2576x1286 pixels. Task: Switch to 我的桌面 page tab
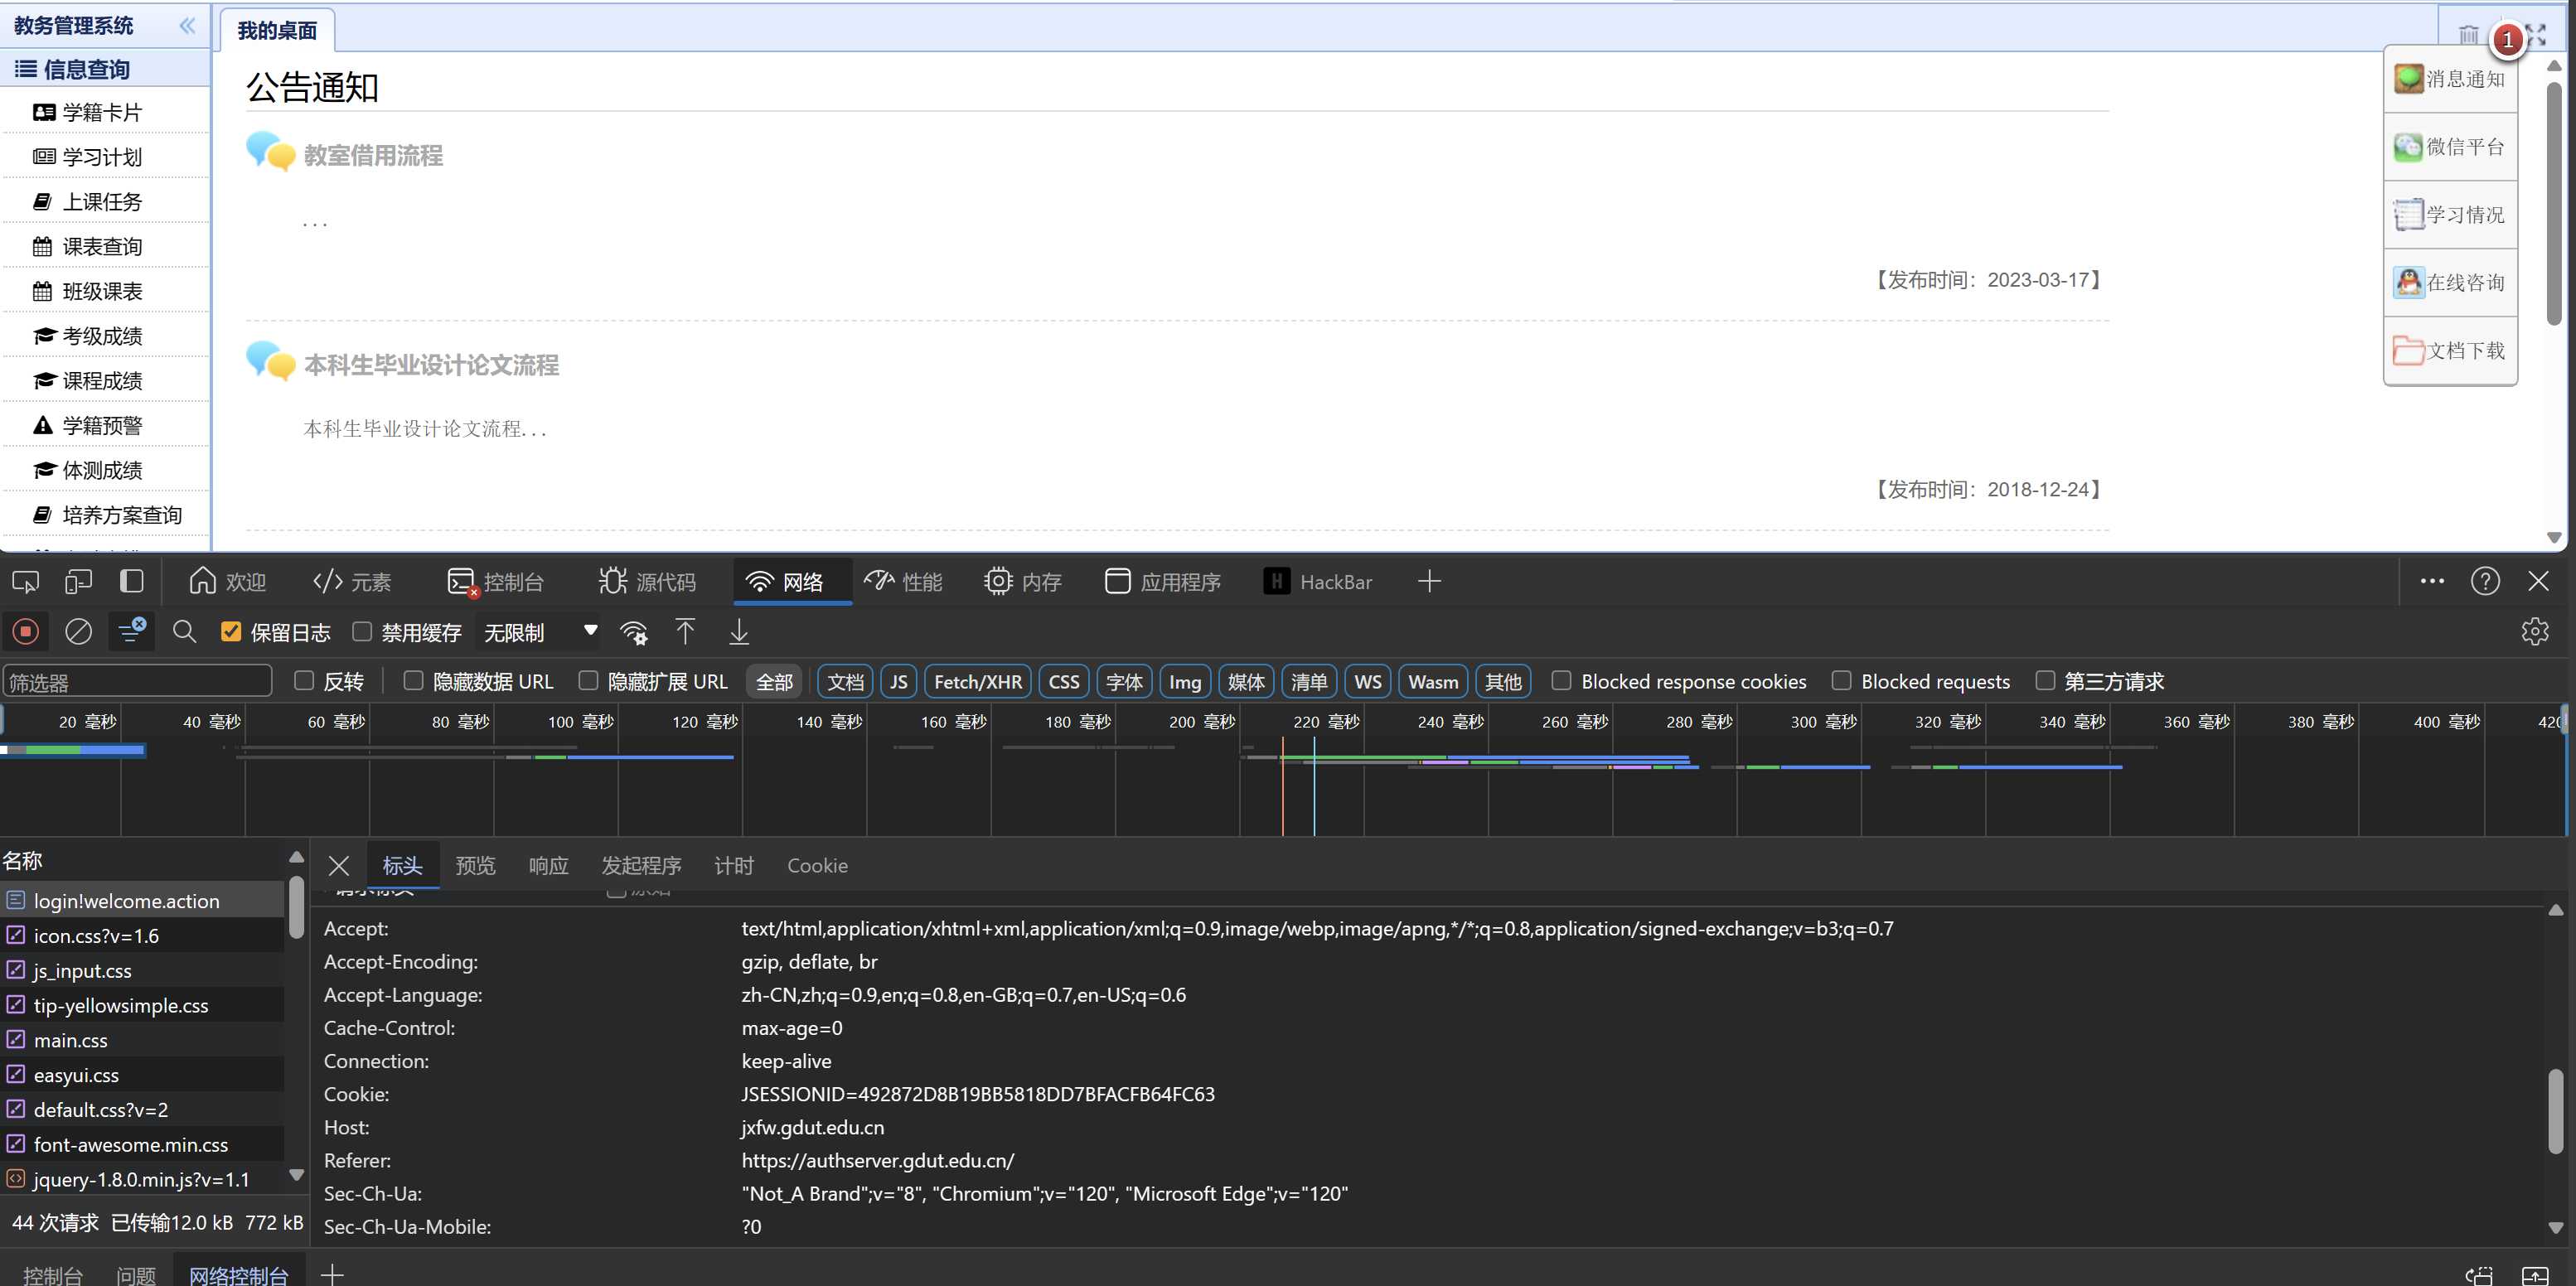click(x=277, y=30)
